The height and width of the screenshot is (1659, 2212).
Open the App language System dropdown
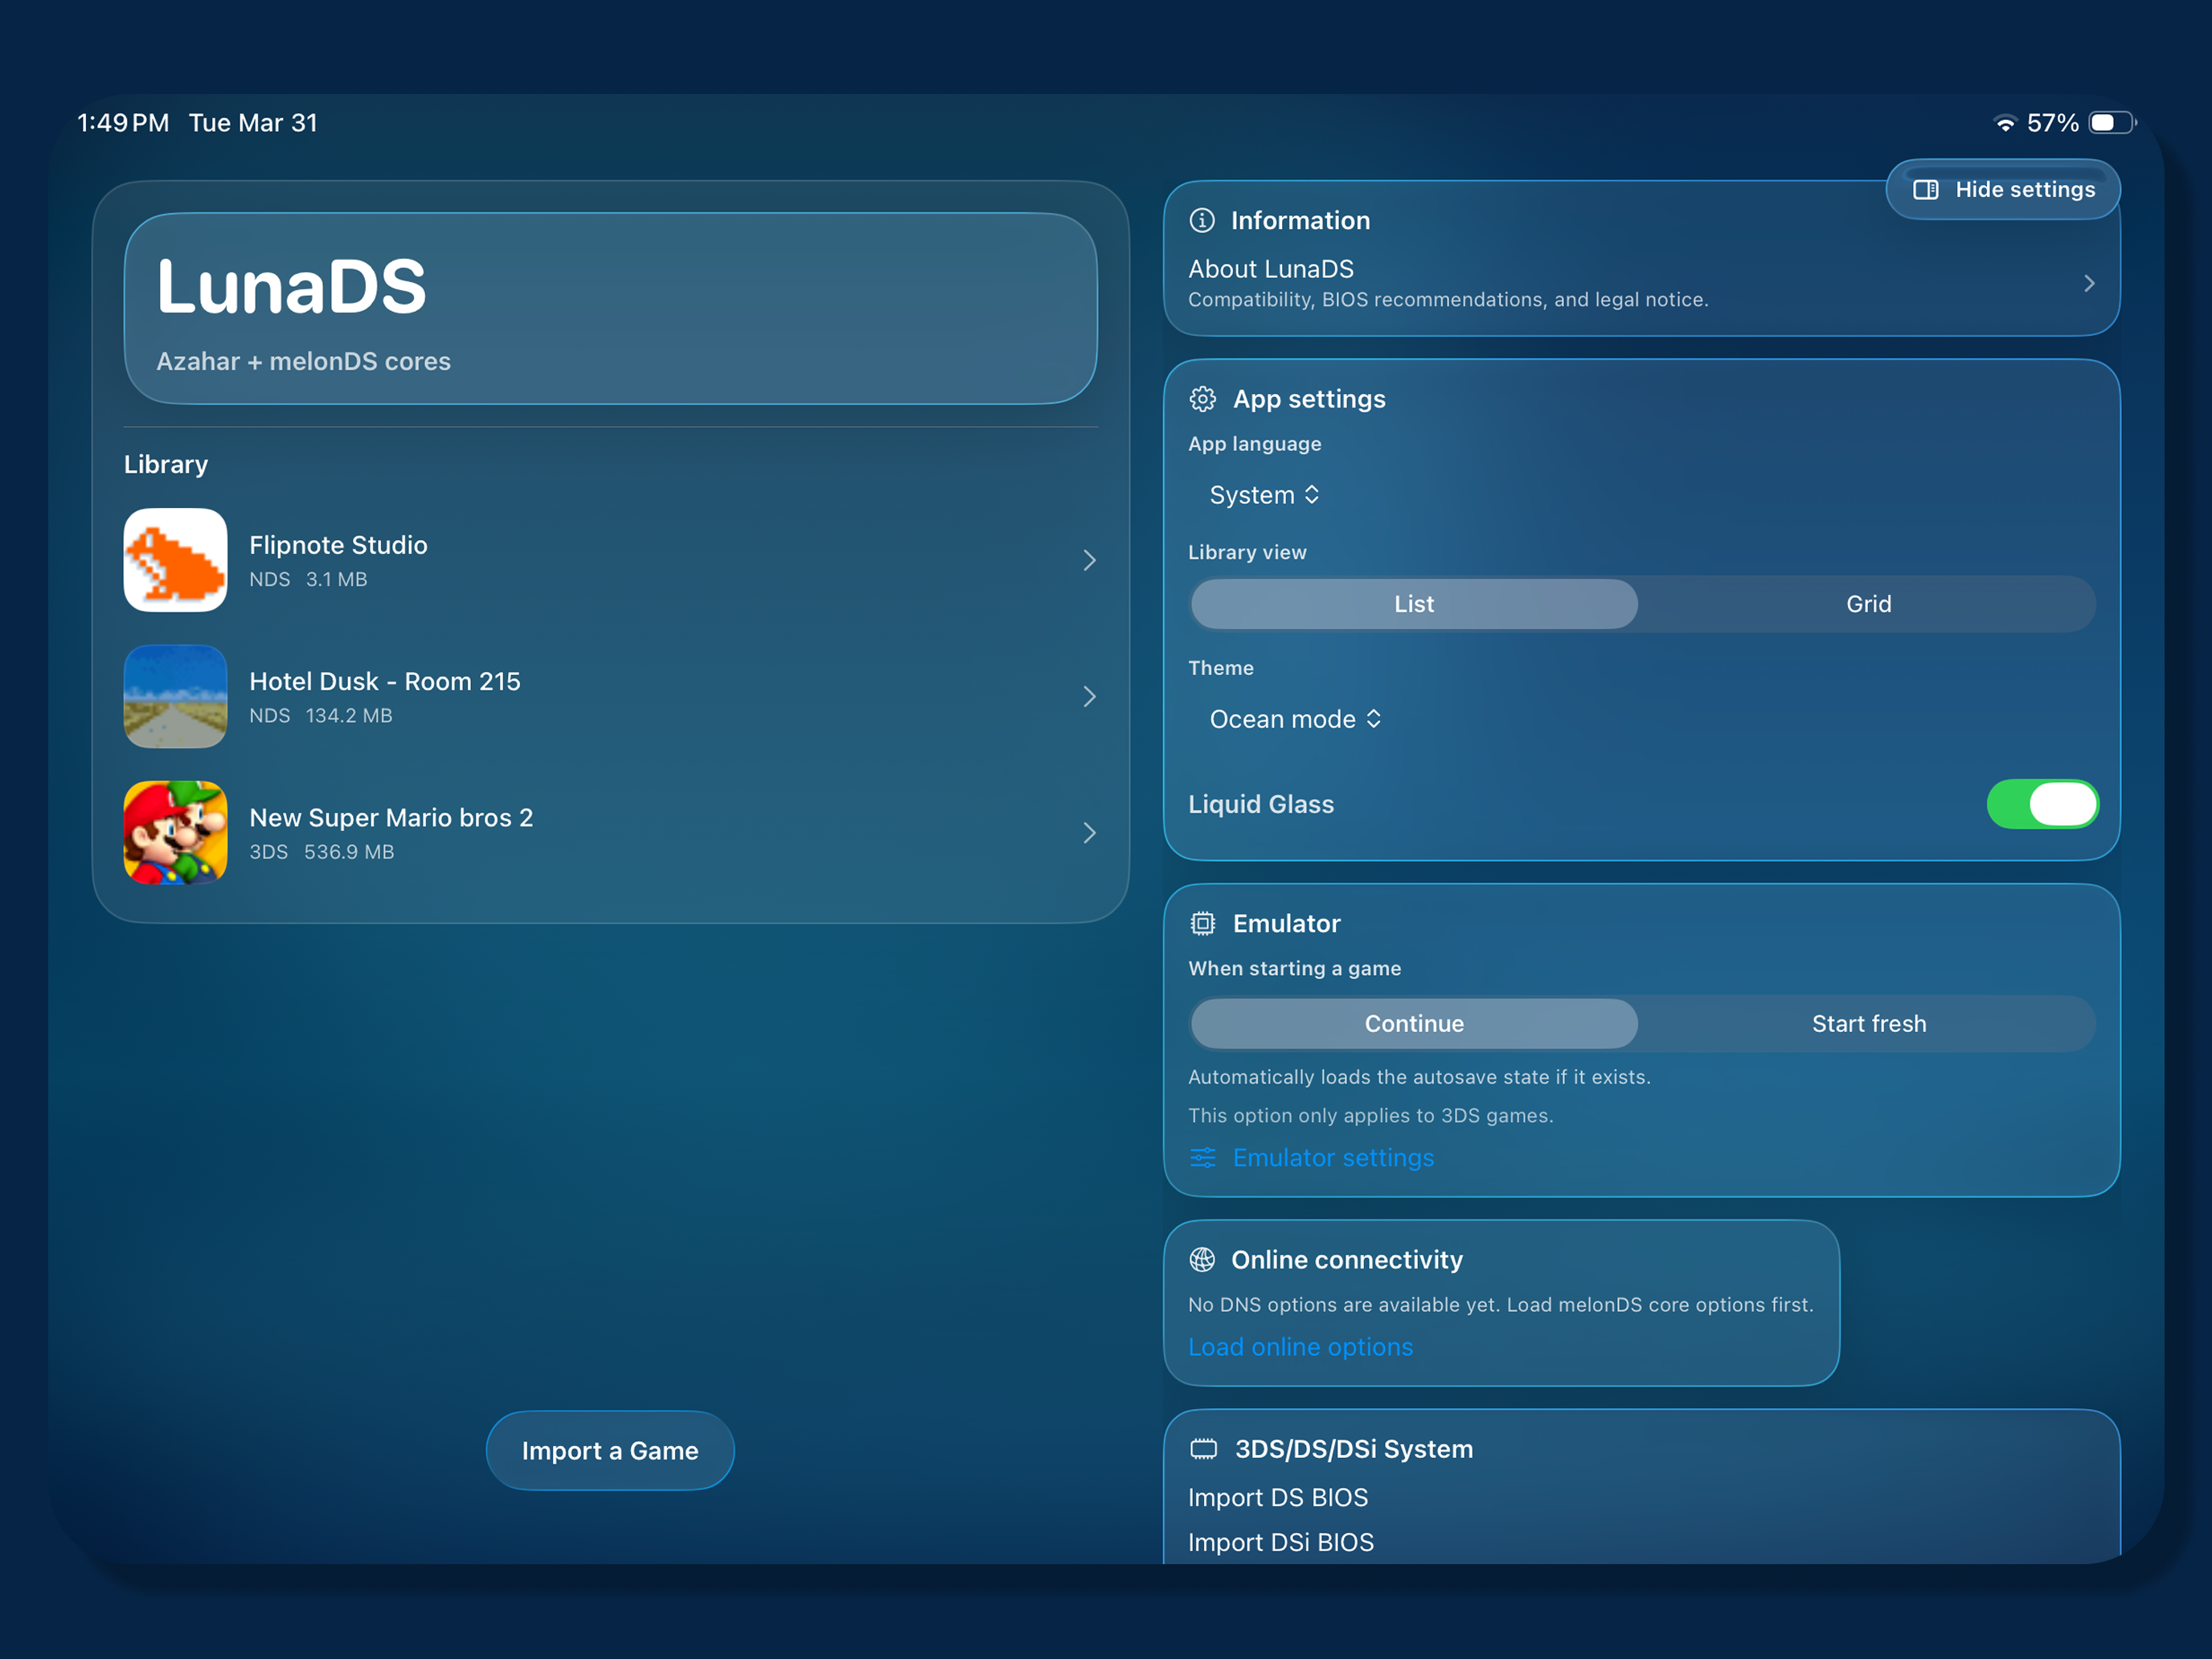click(1262, 495)
